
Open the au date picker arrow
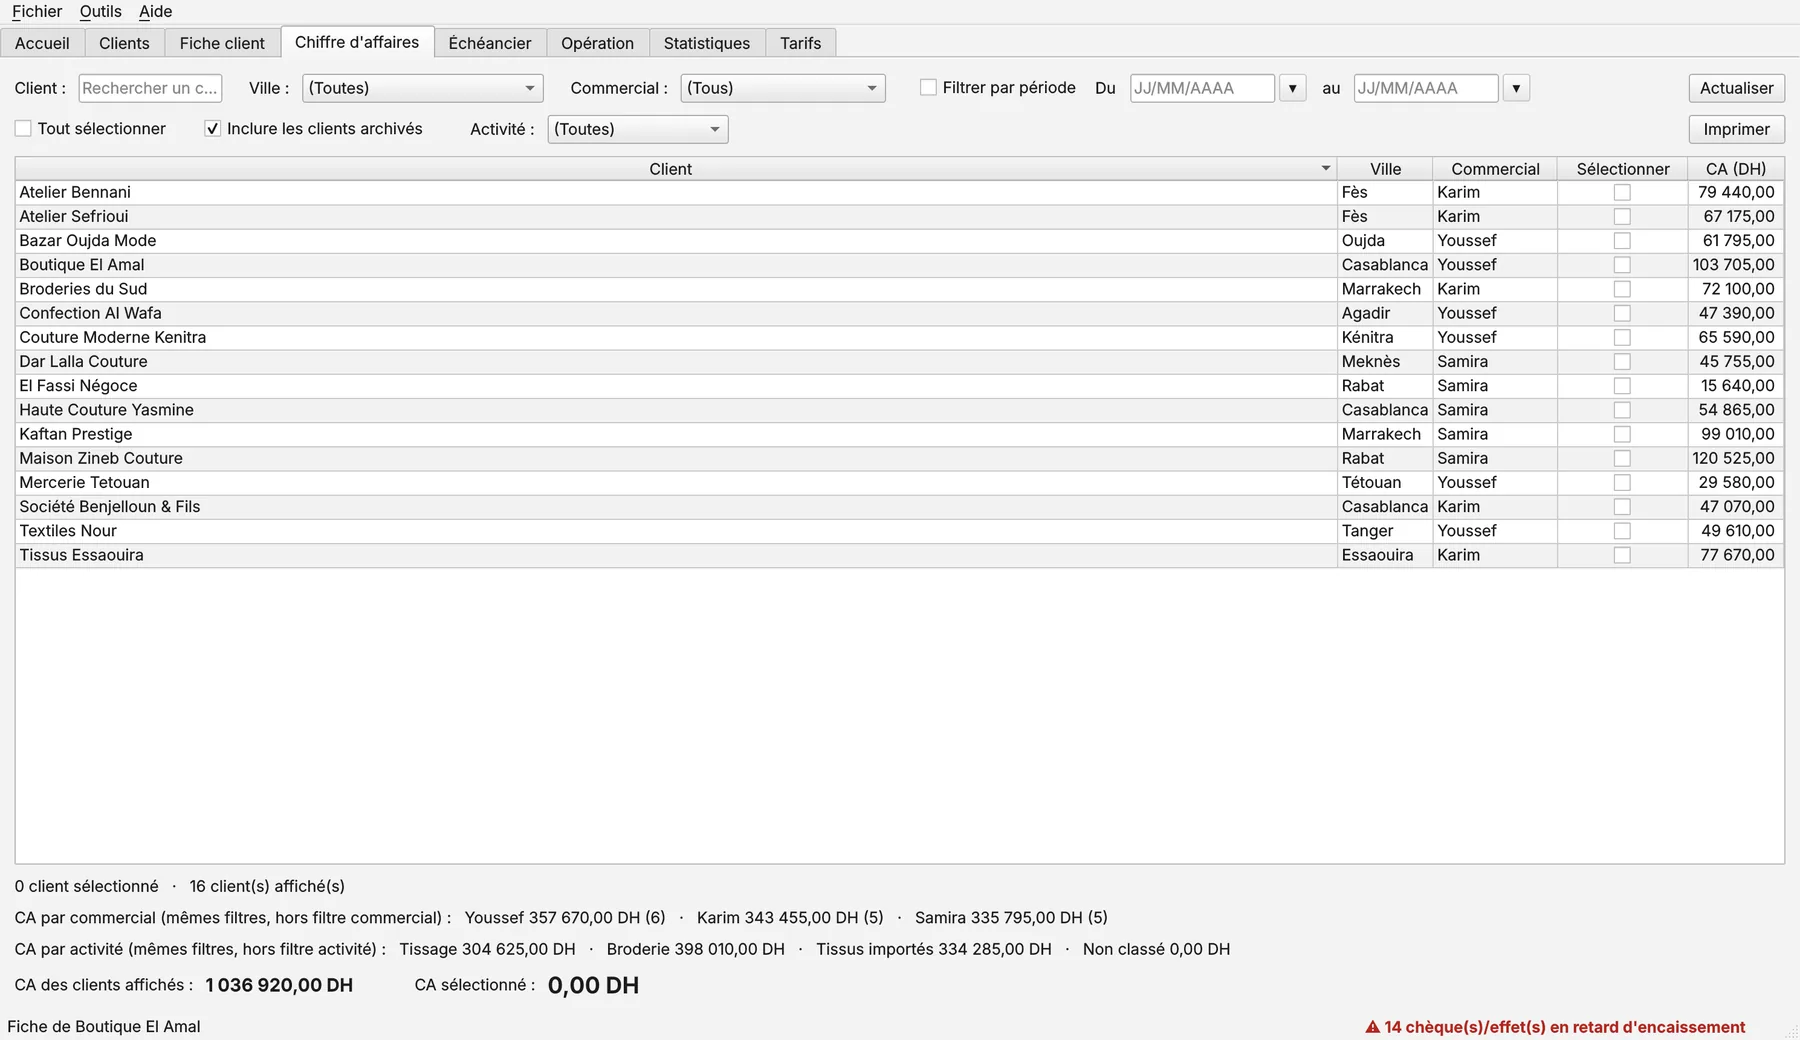point(1516,88)
